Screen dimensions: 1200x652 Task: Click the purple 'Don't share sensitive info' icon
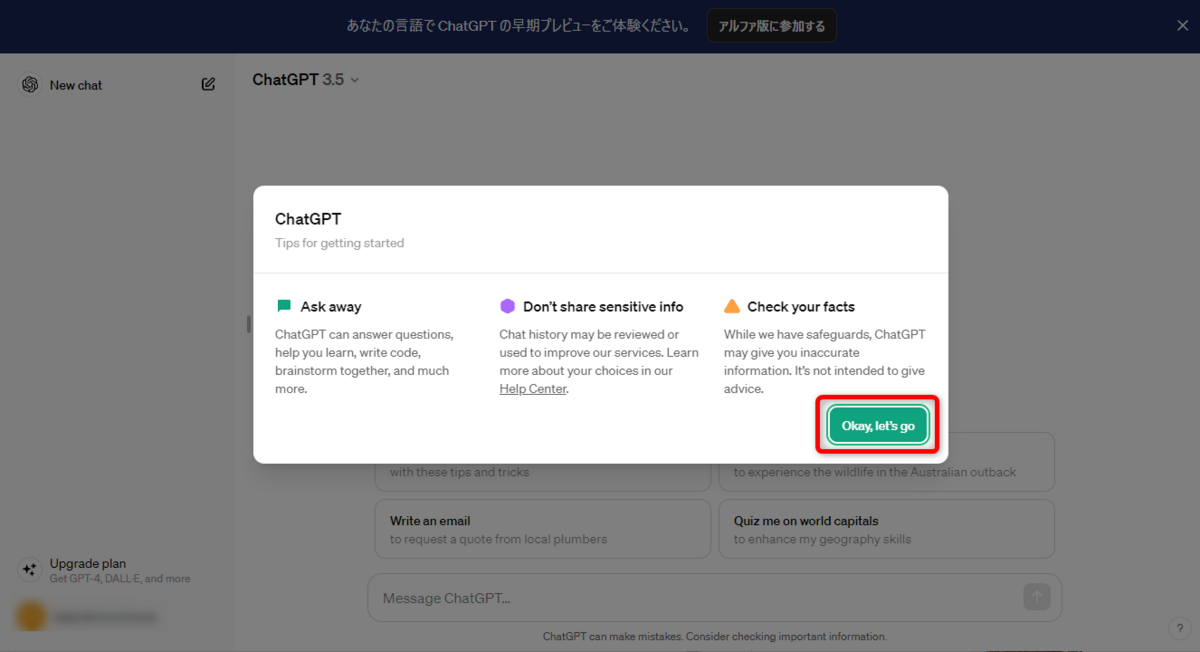coord(508,306)
